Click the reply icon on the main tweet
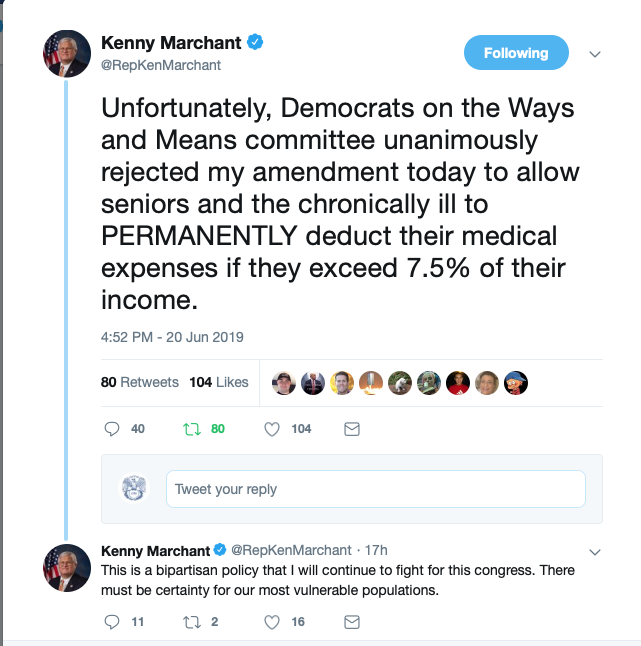Image resolution: width=641 pixels, height=646 pixels. click(x=112, y=429)
